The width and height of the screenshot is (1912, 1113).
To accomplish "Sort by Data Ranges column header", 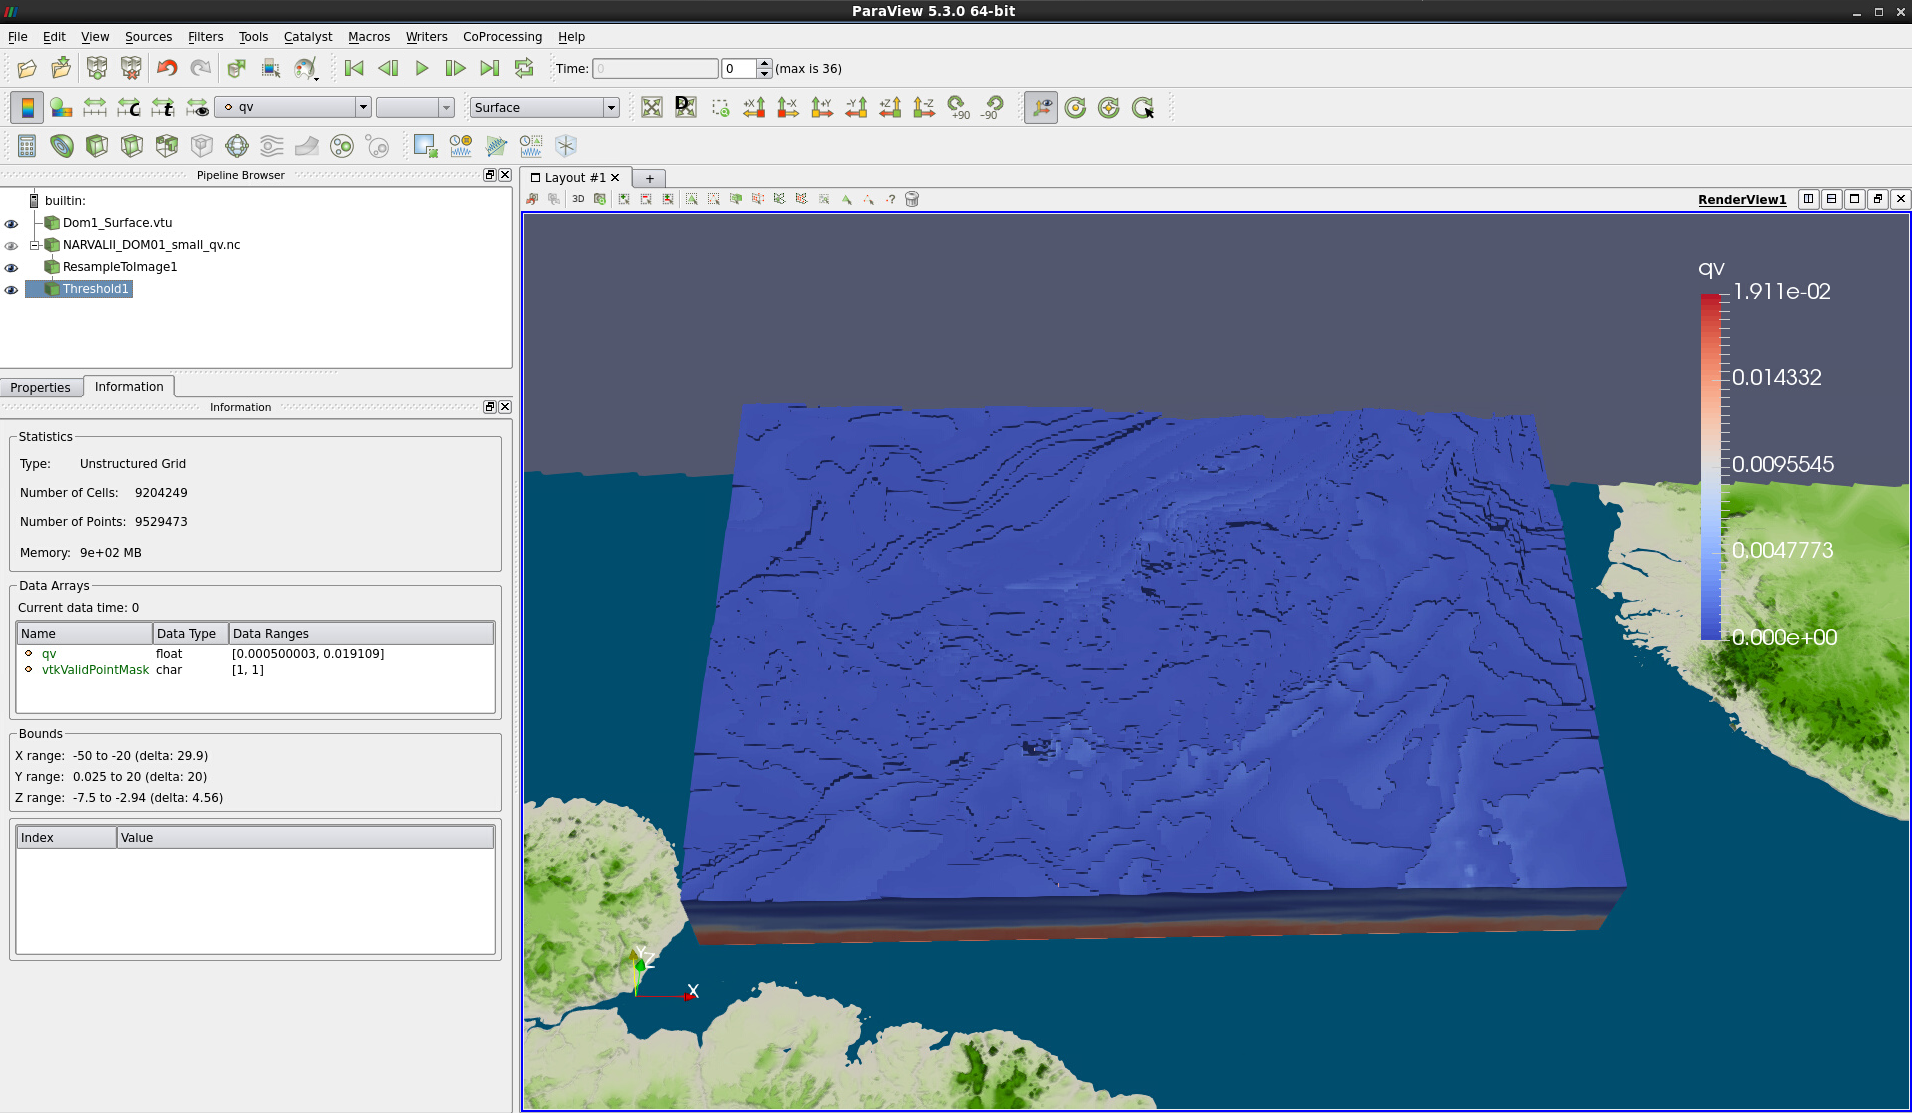I will click(x=361, y=634).
